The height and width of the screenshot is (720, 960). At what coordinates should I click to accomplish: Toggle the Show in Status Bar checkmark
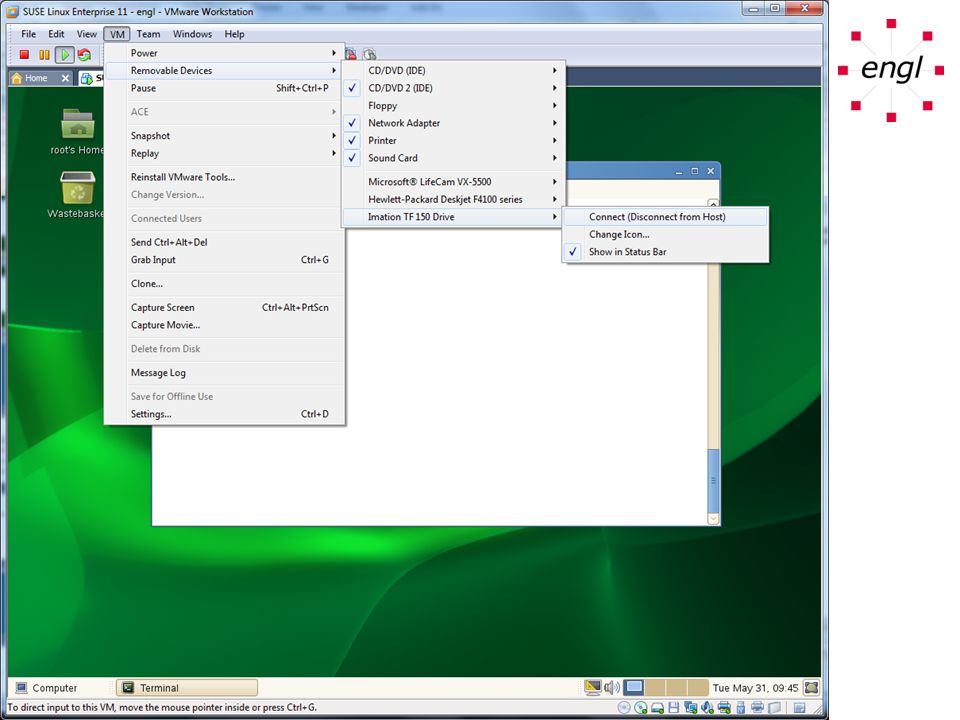573,252
